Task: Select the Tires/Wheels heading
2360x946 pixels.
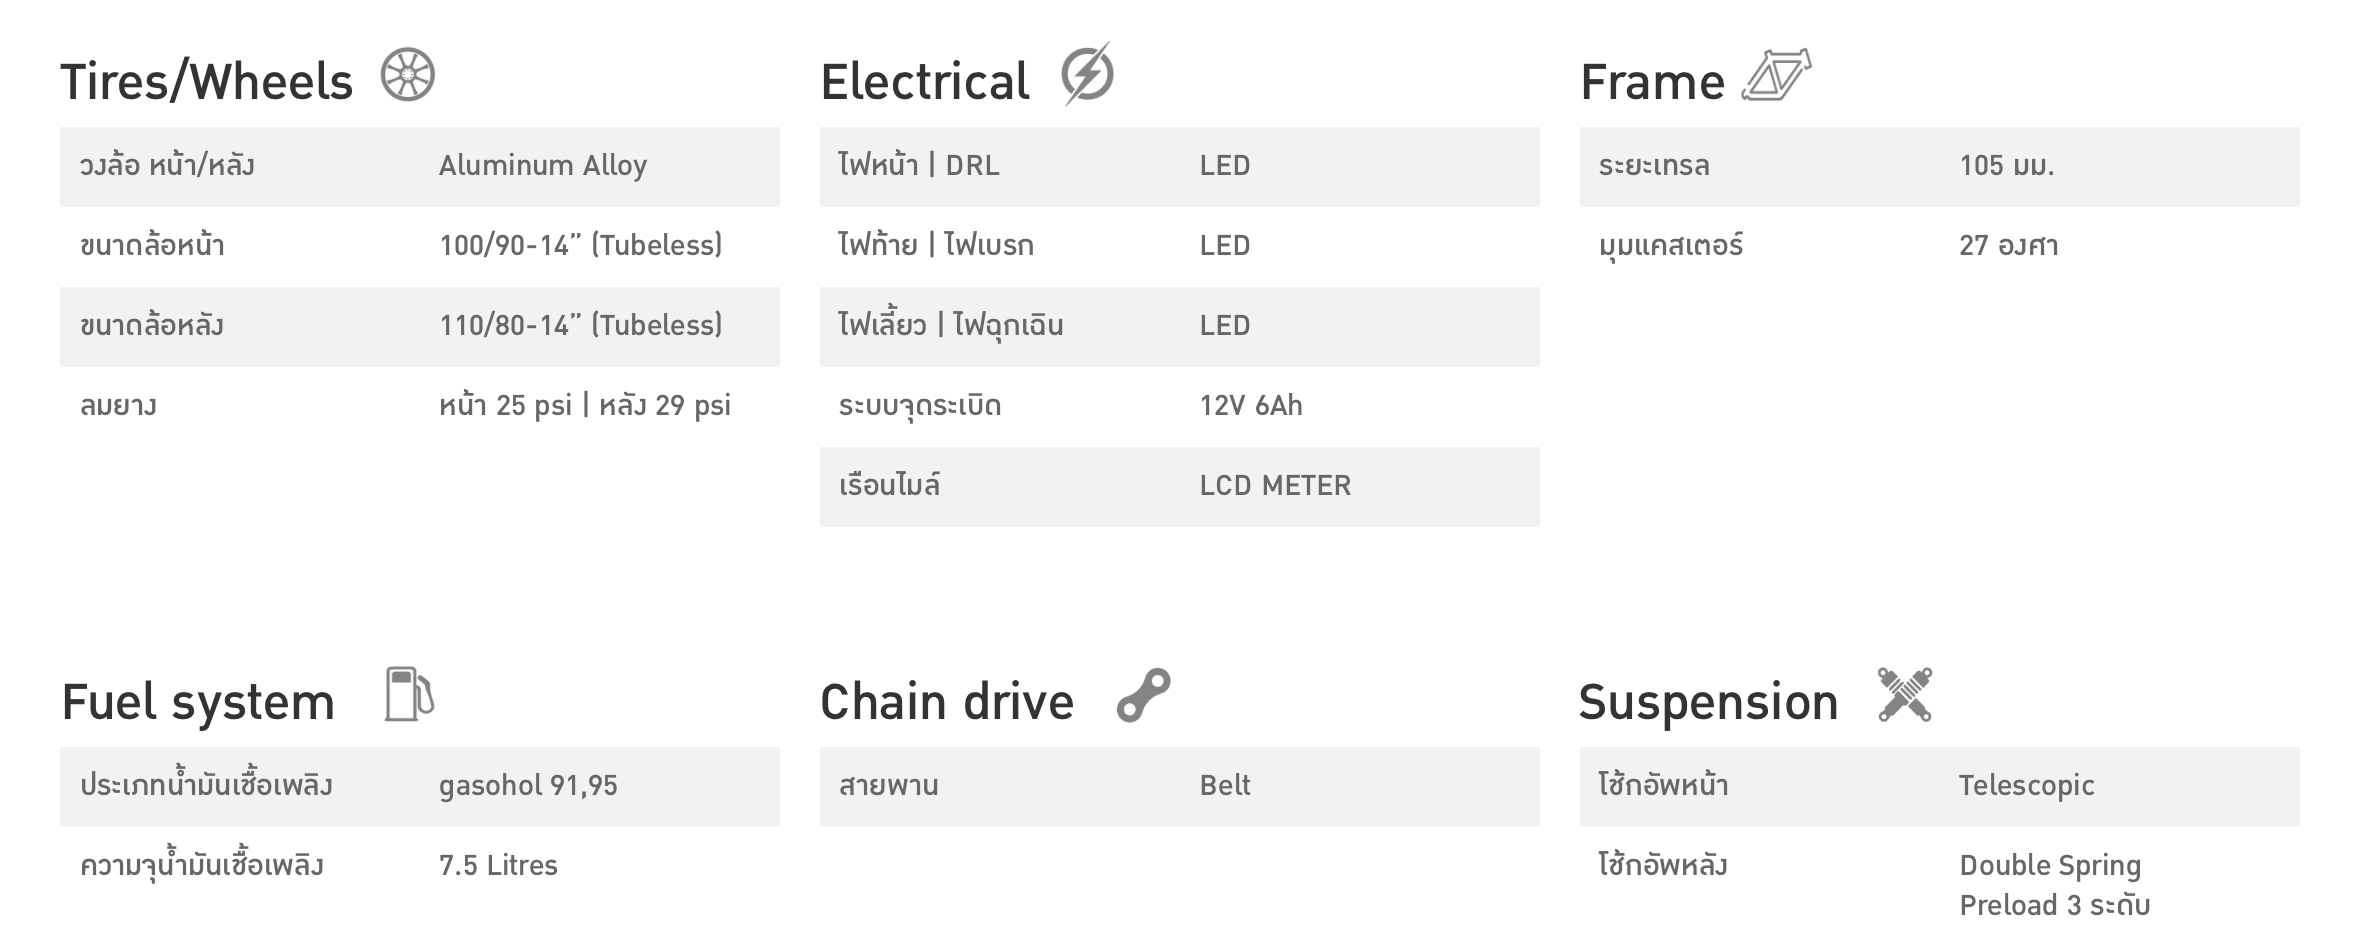Action: [x=207, y=82]
